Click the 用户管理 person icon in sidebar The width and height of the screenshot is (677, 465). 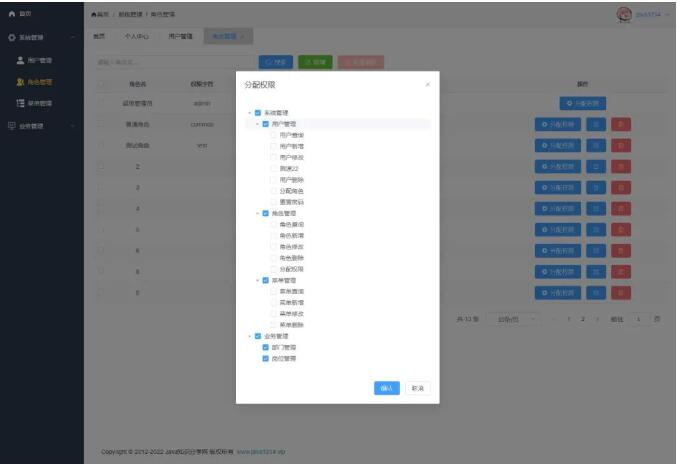pyautogui.click(x=20, y=61)
